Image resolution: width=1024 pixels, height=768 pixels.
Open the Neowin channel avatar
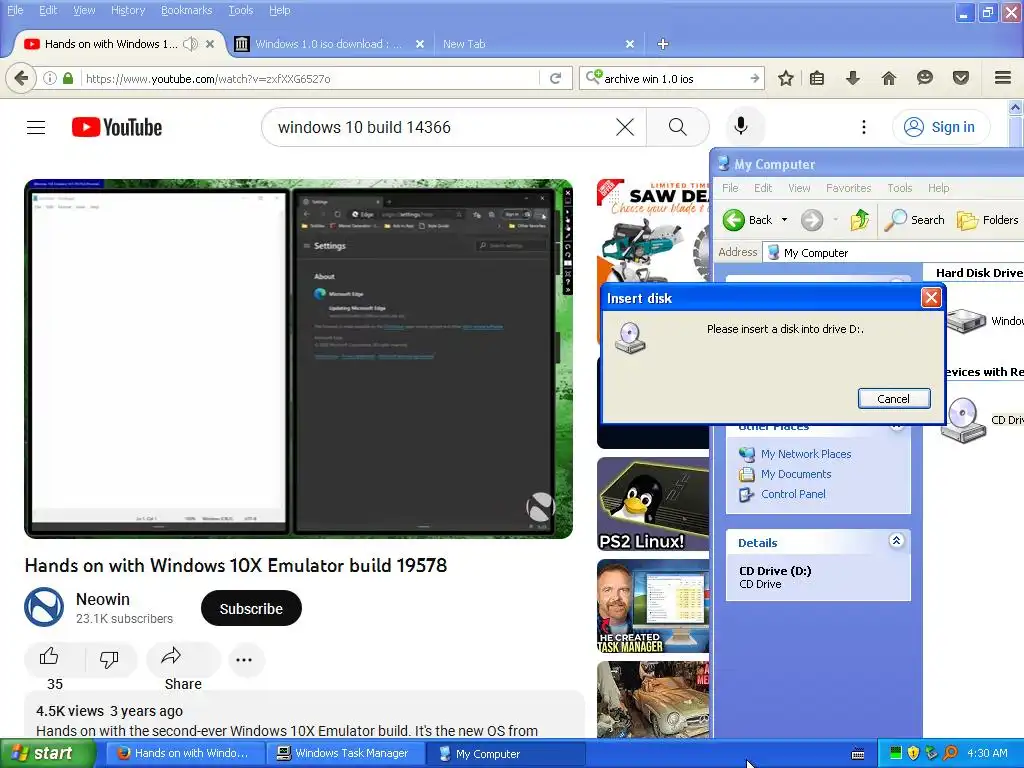44,607
